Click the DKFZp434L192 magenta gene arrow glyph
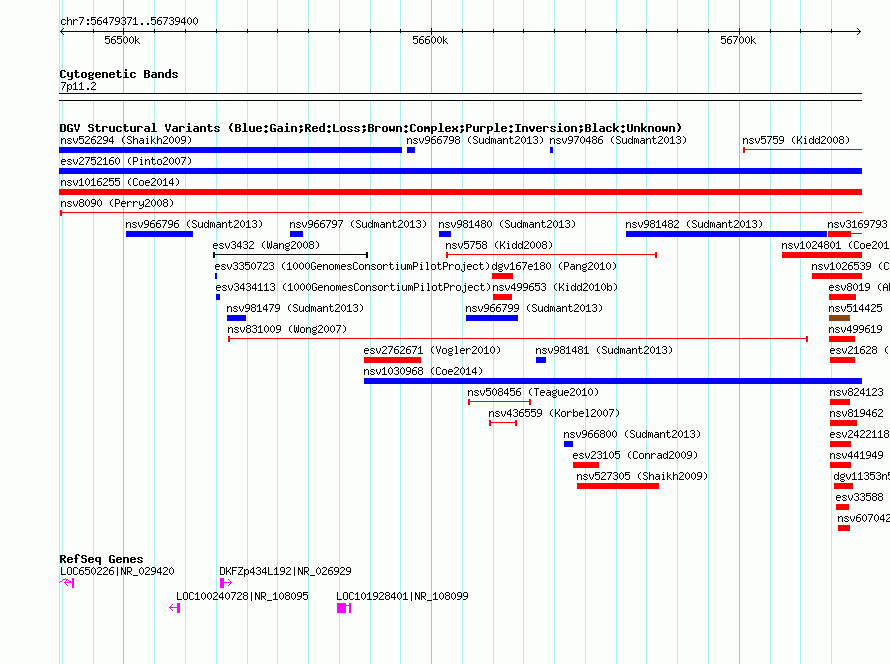The width and height of the screenshot is (890, 664). (226, 582)
